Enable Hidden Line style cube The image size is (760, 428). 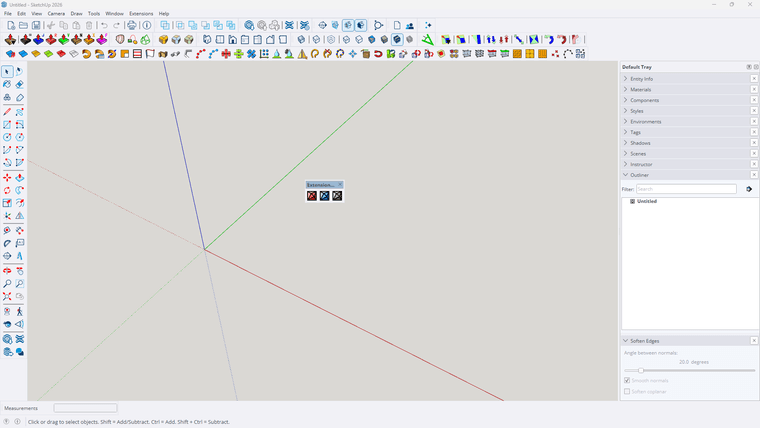[359, 40]
